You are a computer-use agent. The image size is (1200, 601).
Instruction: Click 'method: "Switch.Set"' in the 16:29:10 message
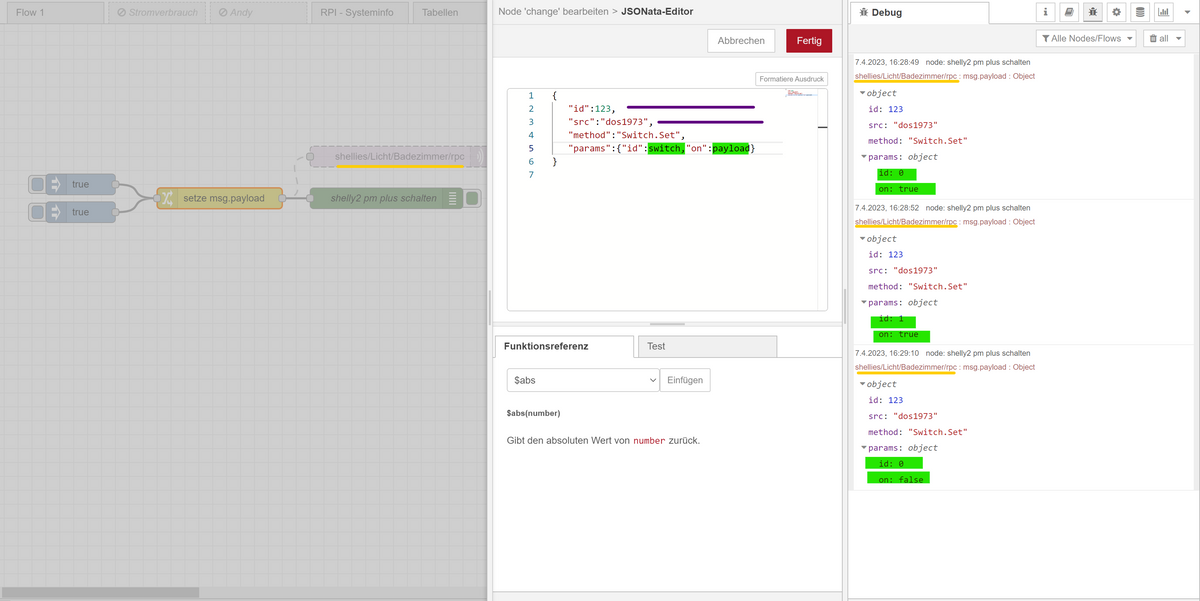(918, 432)
